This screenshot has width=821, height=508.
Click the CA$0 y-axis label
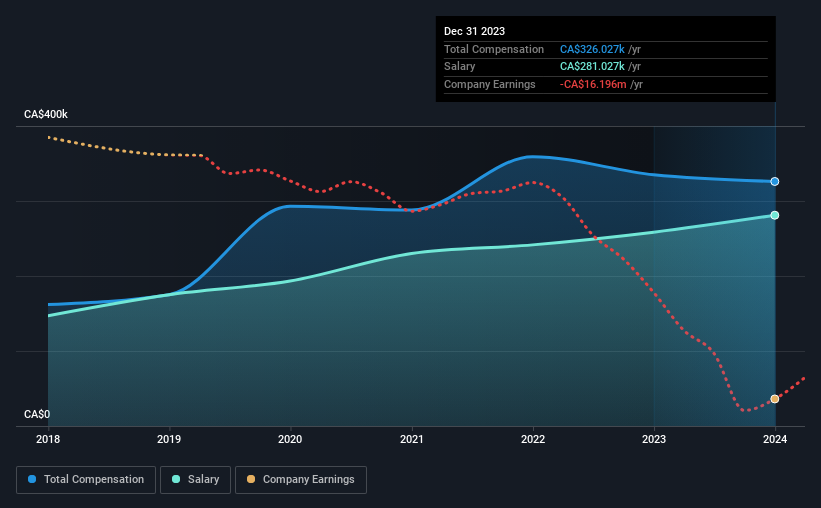37,414
